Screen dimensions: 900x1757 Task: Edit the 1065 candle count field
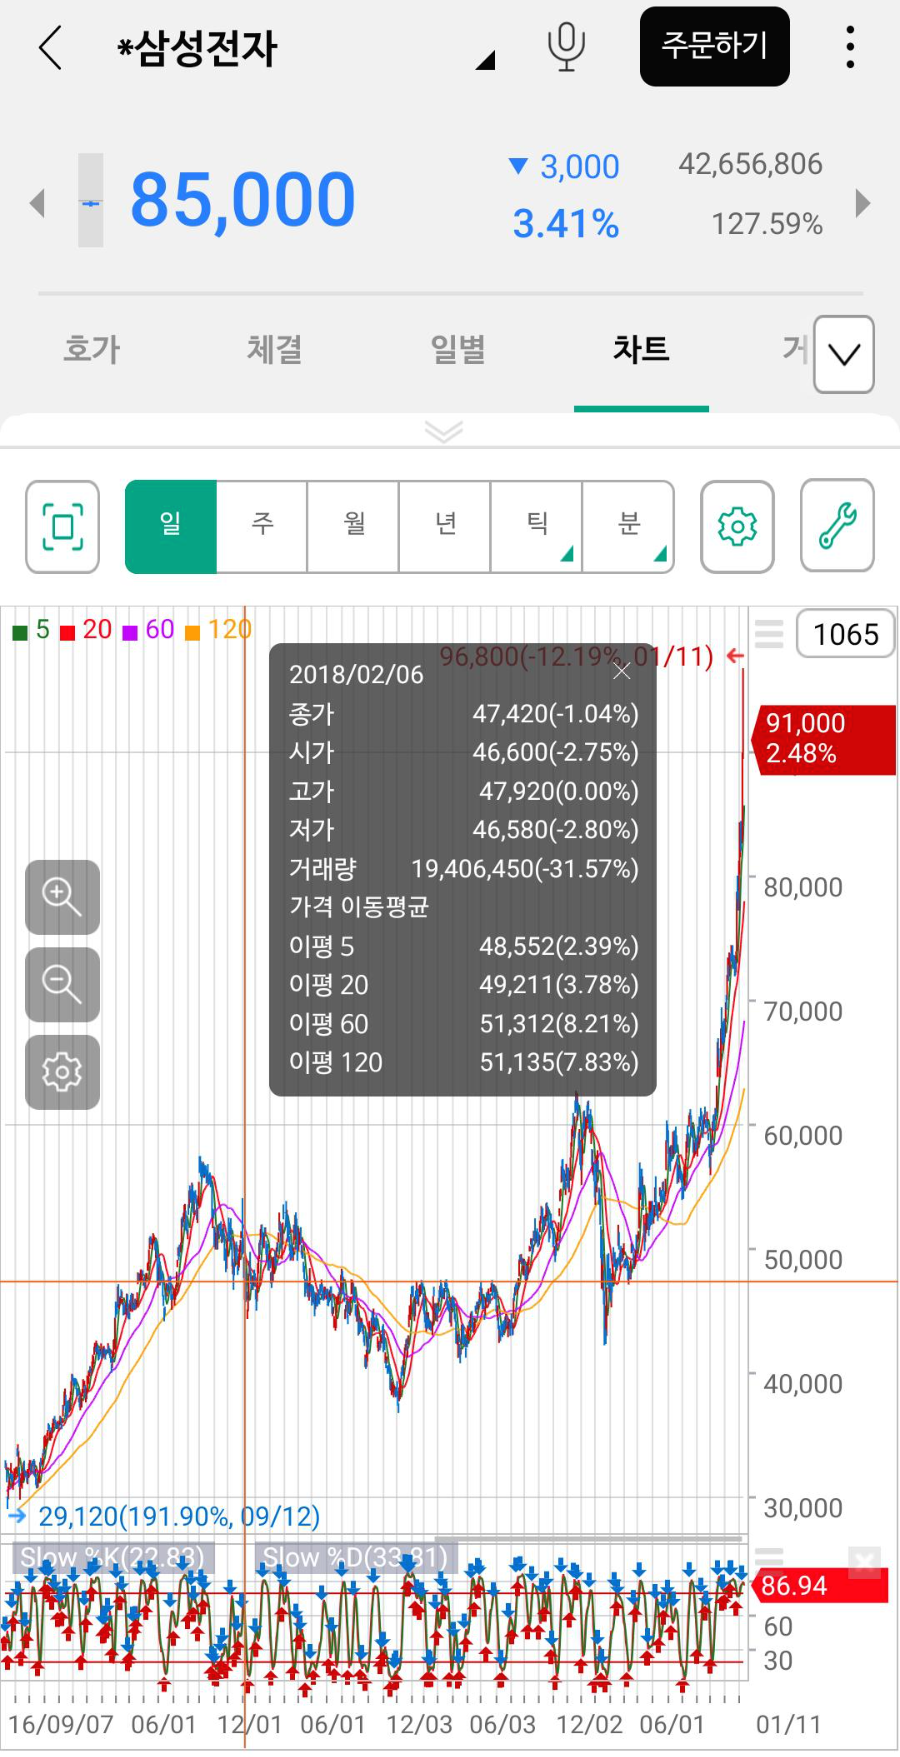[846, 634]
